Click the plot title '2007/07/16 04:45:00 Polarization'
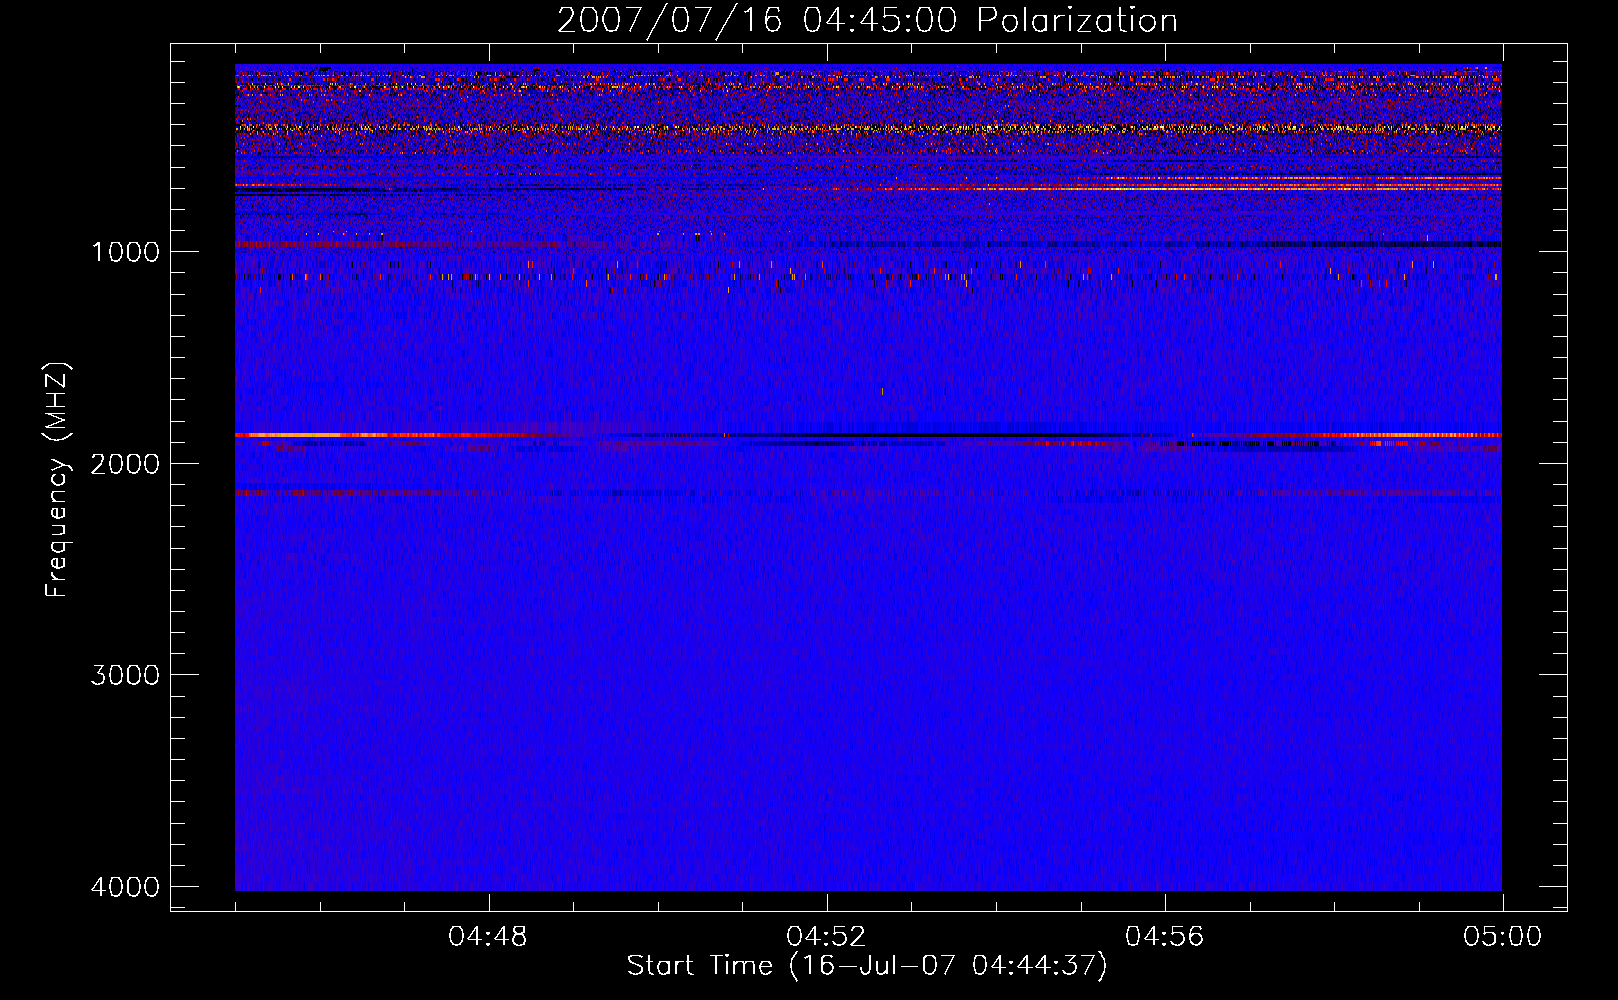The width and height of the screenshot is (1618, 1000). click(867, 20)
